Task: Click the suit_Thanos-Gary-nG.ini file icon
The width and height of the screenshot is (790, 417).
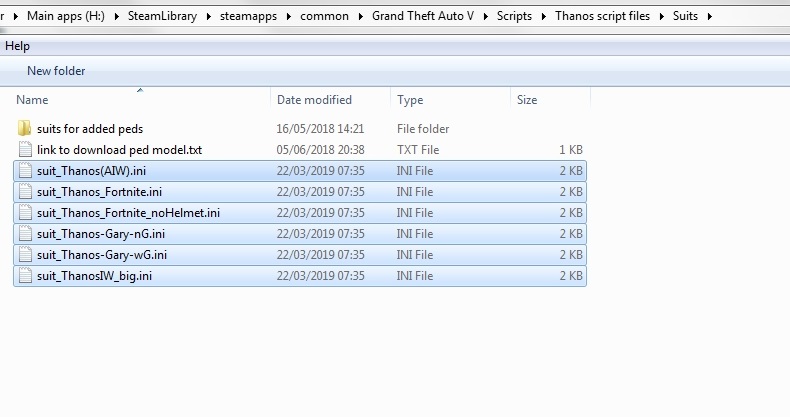Action: (x=25, y=234)
